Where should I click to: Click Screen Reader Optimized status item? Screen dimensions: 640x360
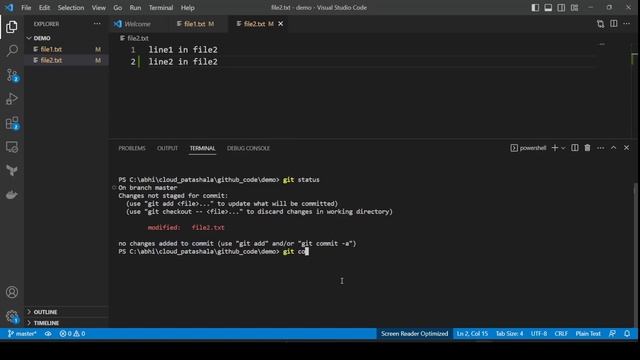coord(414,333)
